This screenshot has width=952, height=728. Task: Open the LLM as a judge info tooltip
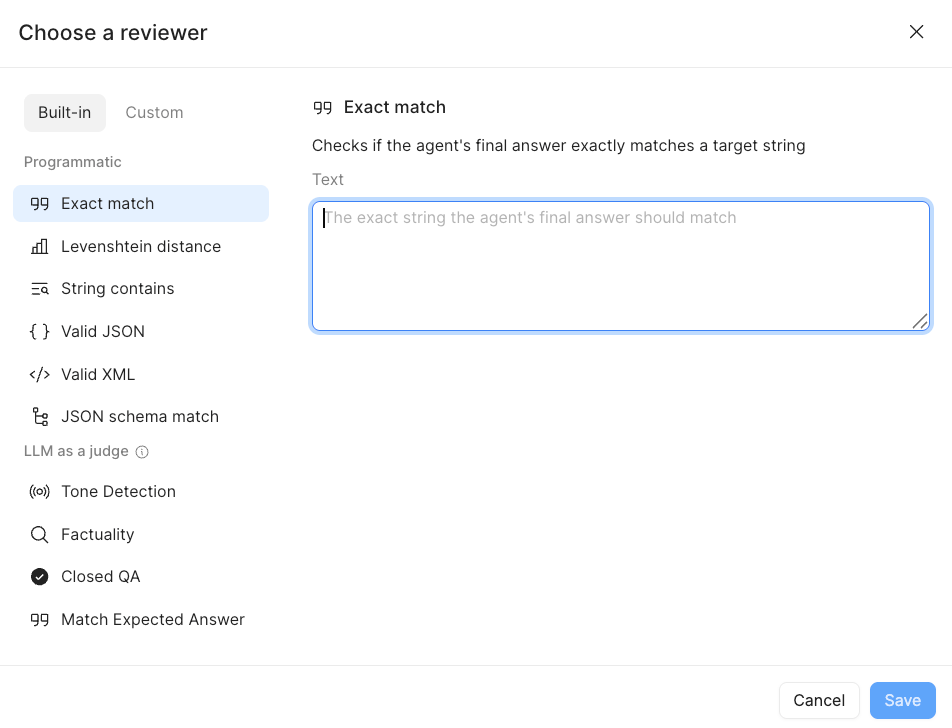143,451
